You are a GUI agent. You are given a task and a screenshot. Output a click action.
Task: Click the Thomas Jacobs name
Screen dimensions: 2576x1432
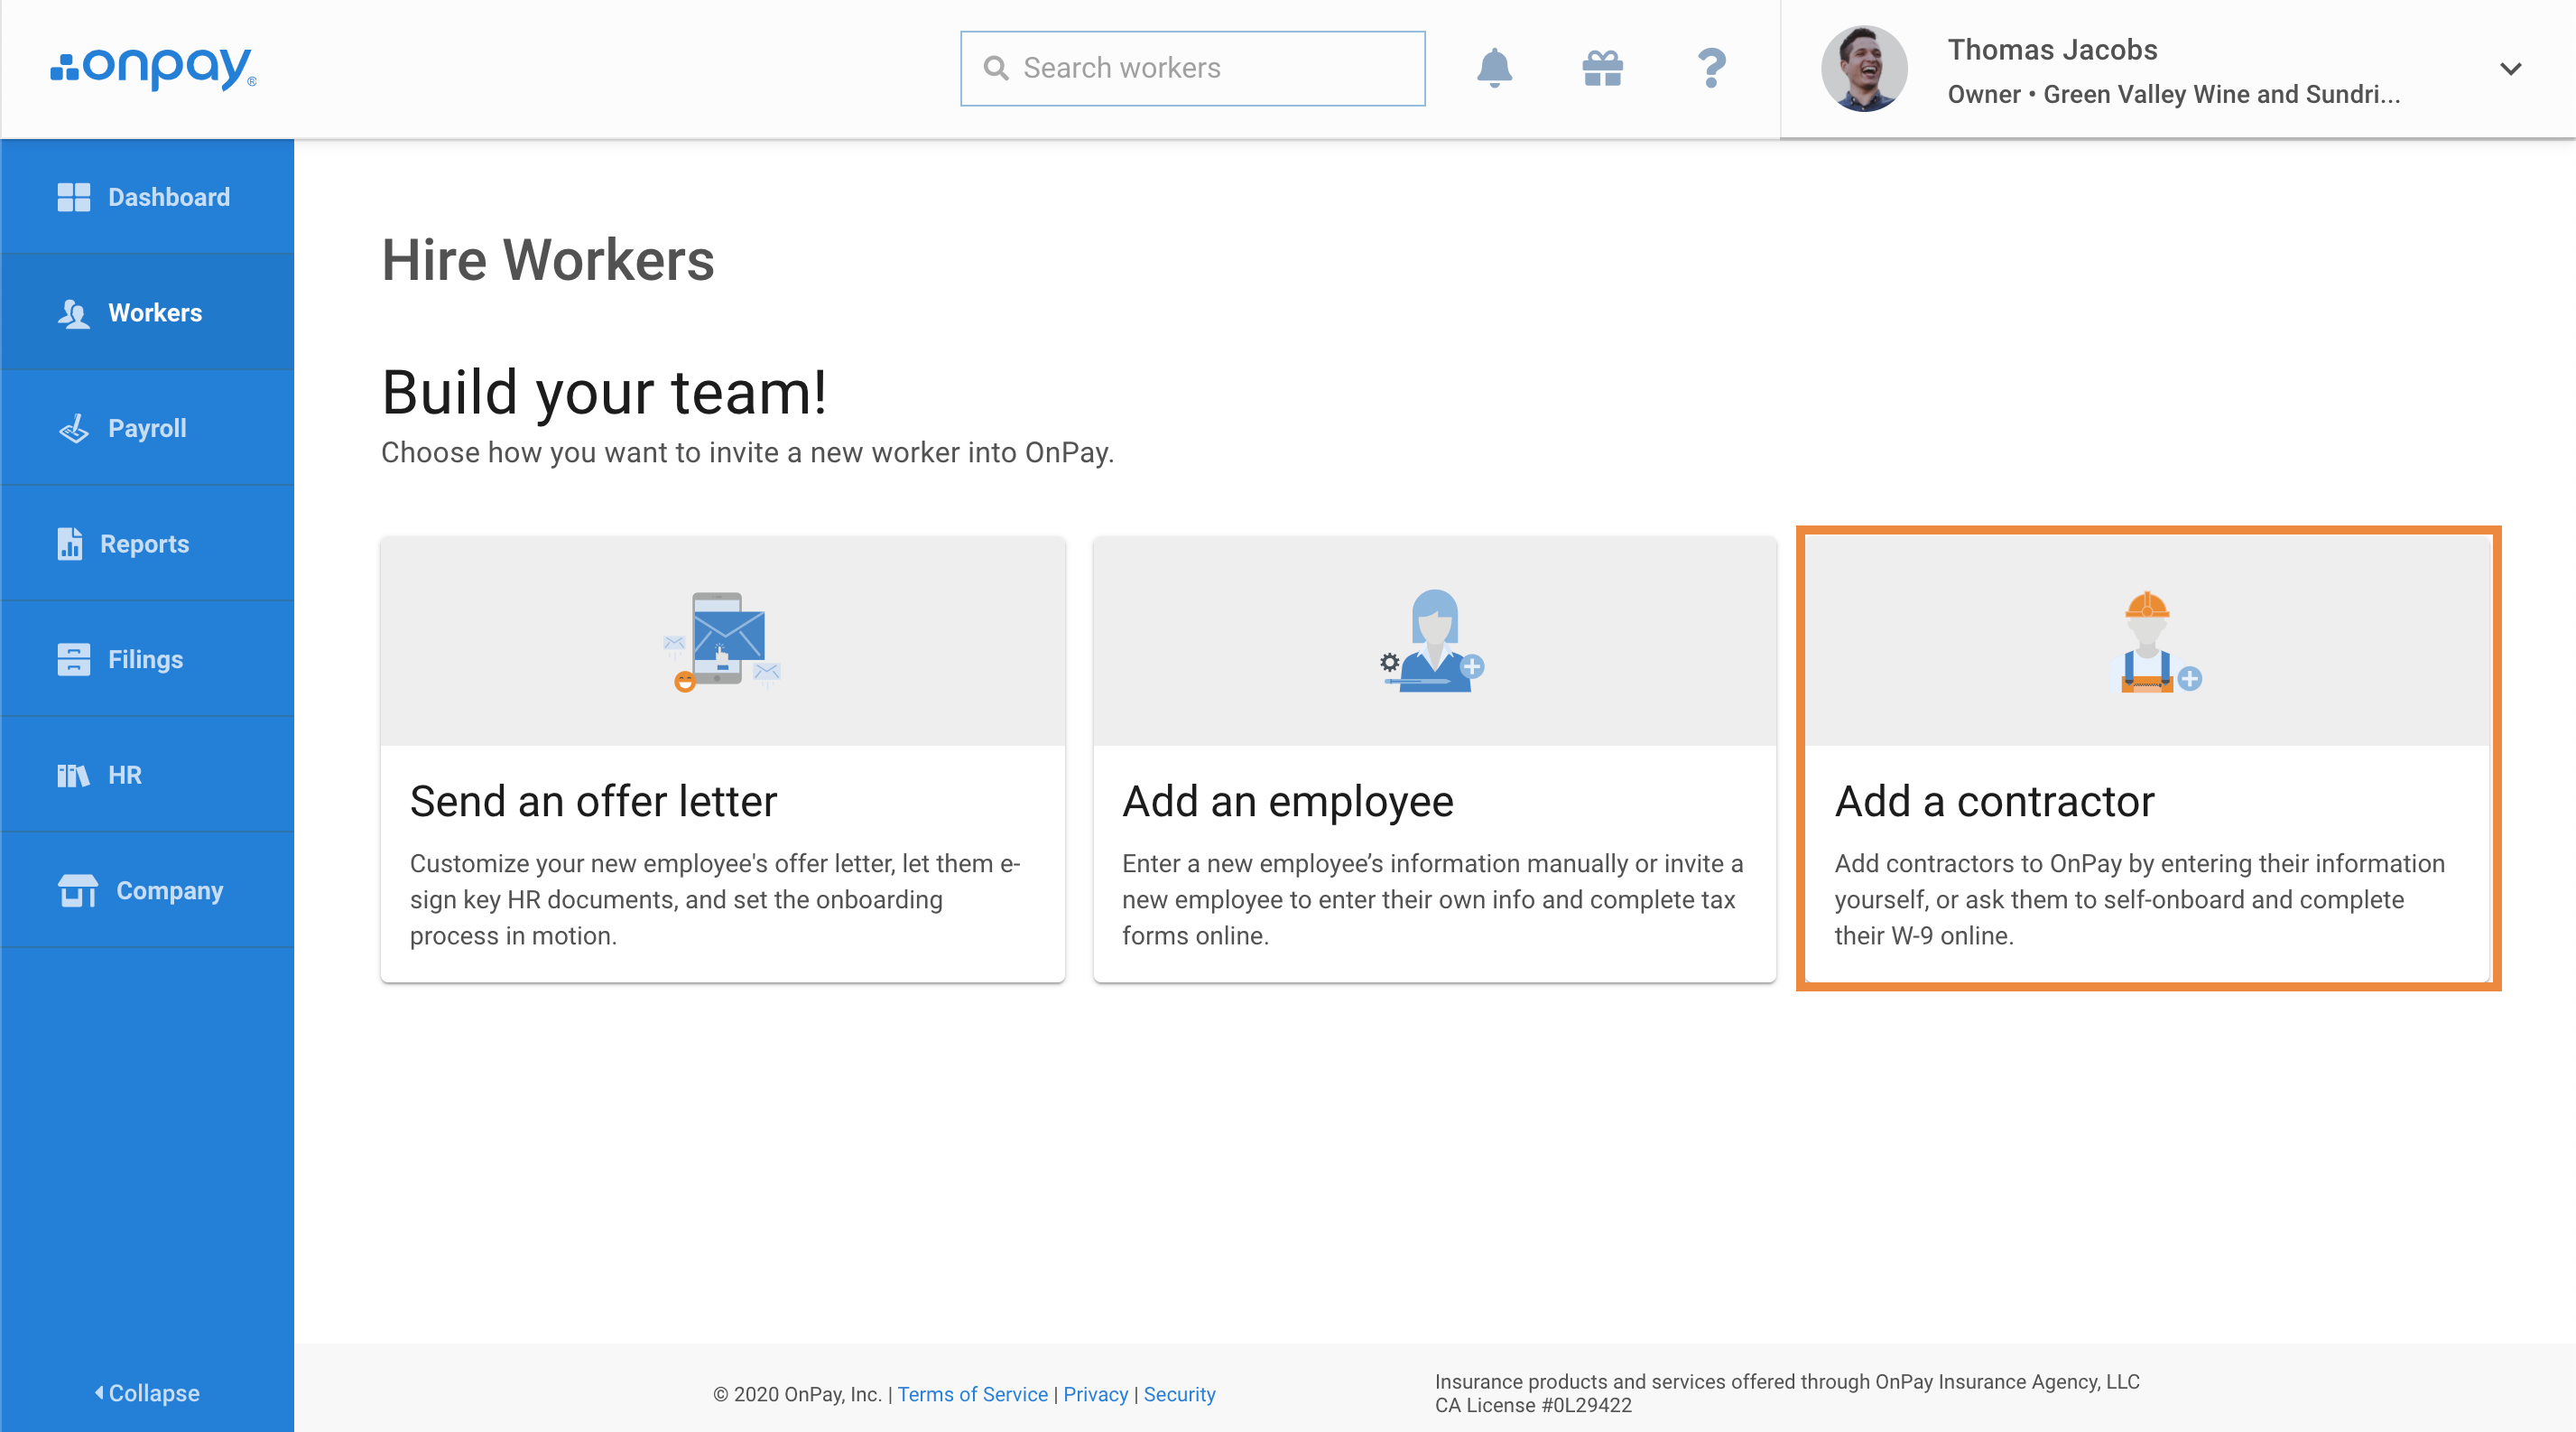click(2052, 49)
